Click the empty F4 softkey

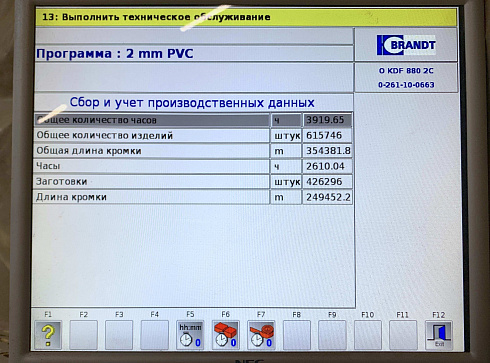(155, 335)
